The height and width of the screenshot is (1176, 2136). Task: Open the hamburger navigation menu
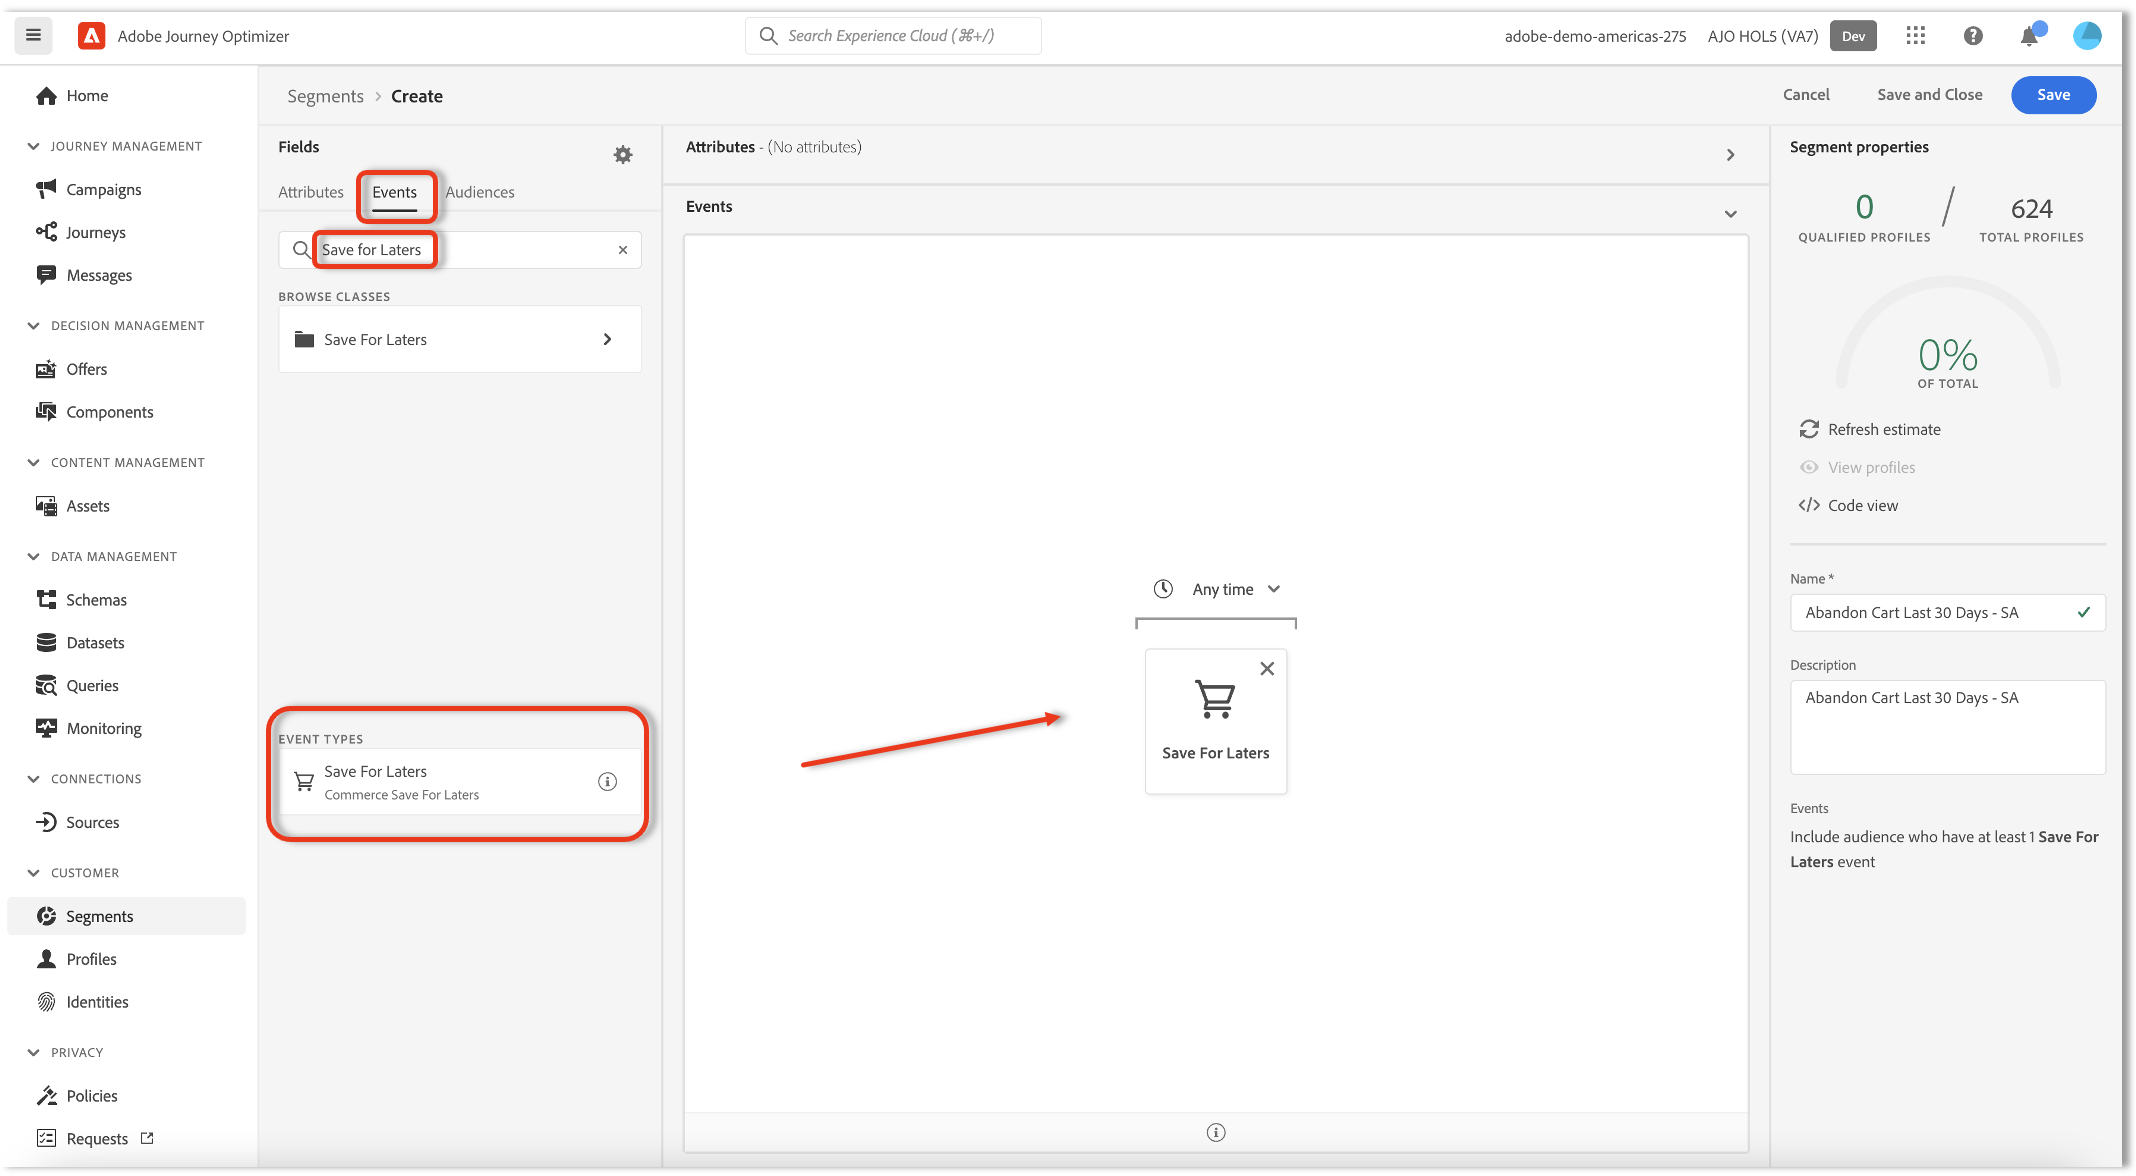click(x=33, y=36)
